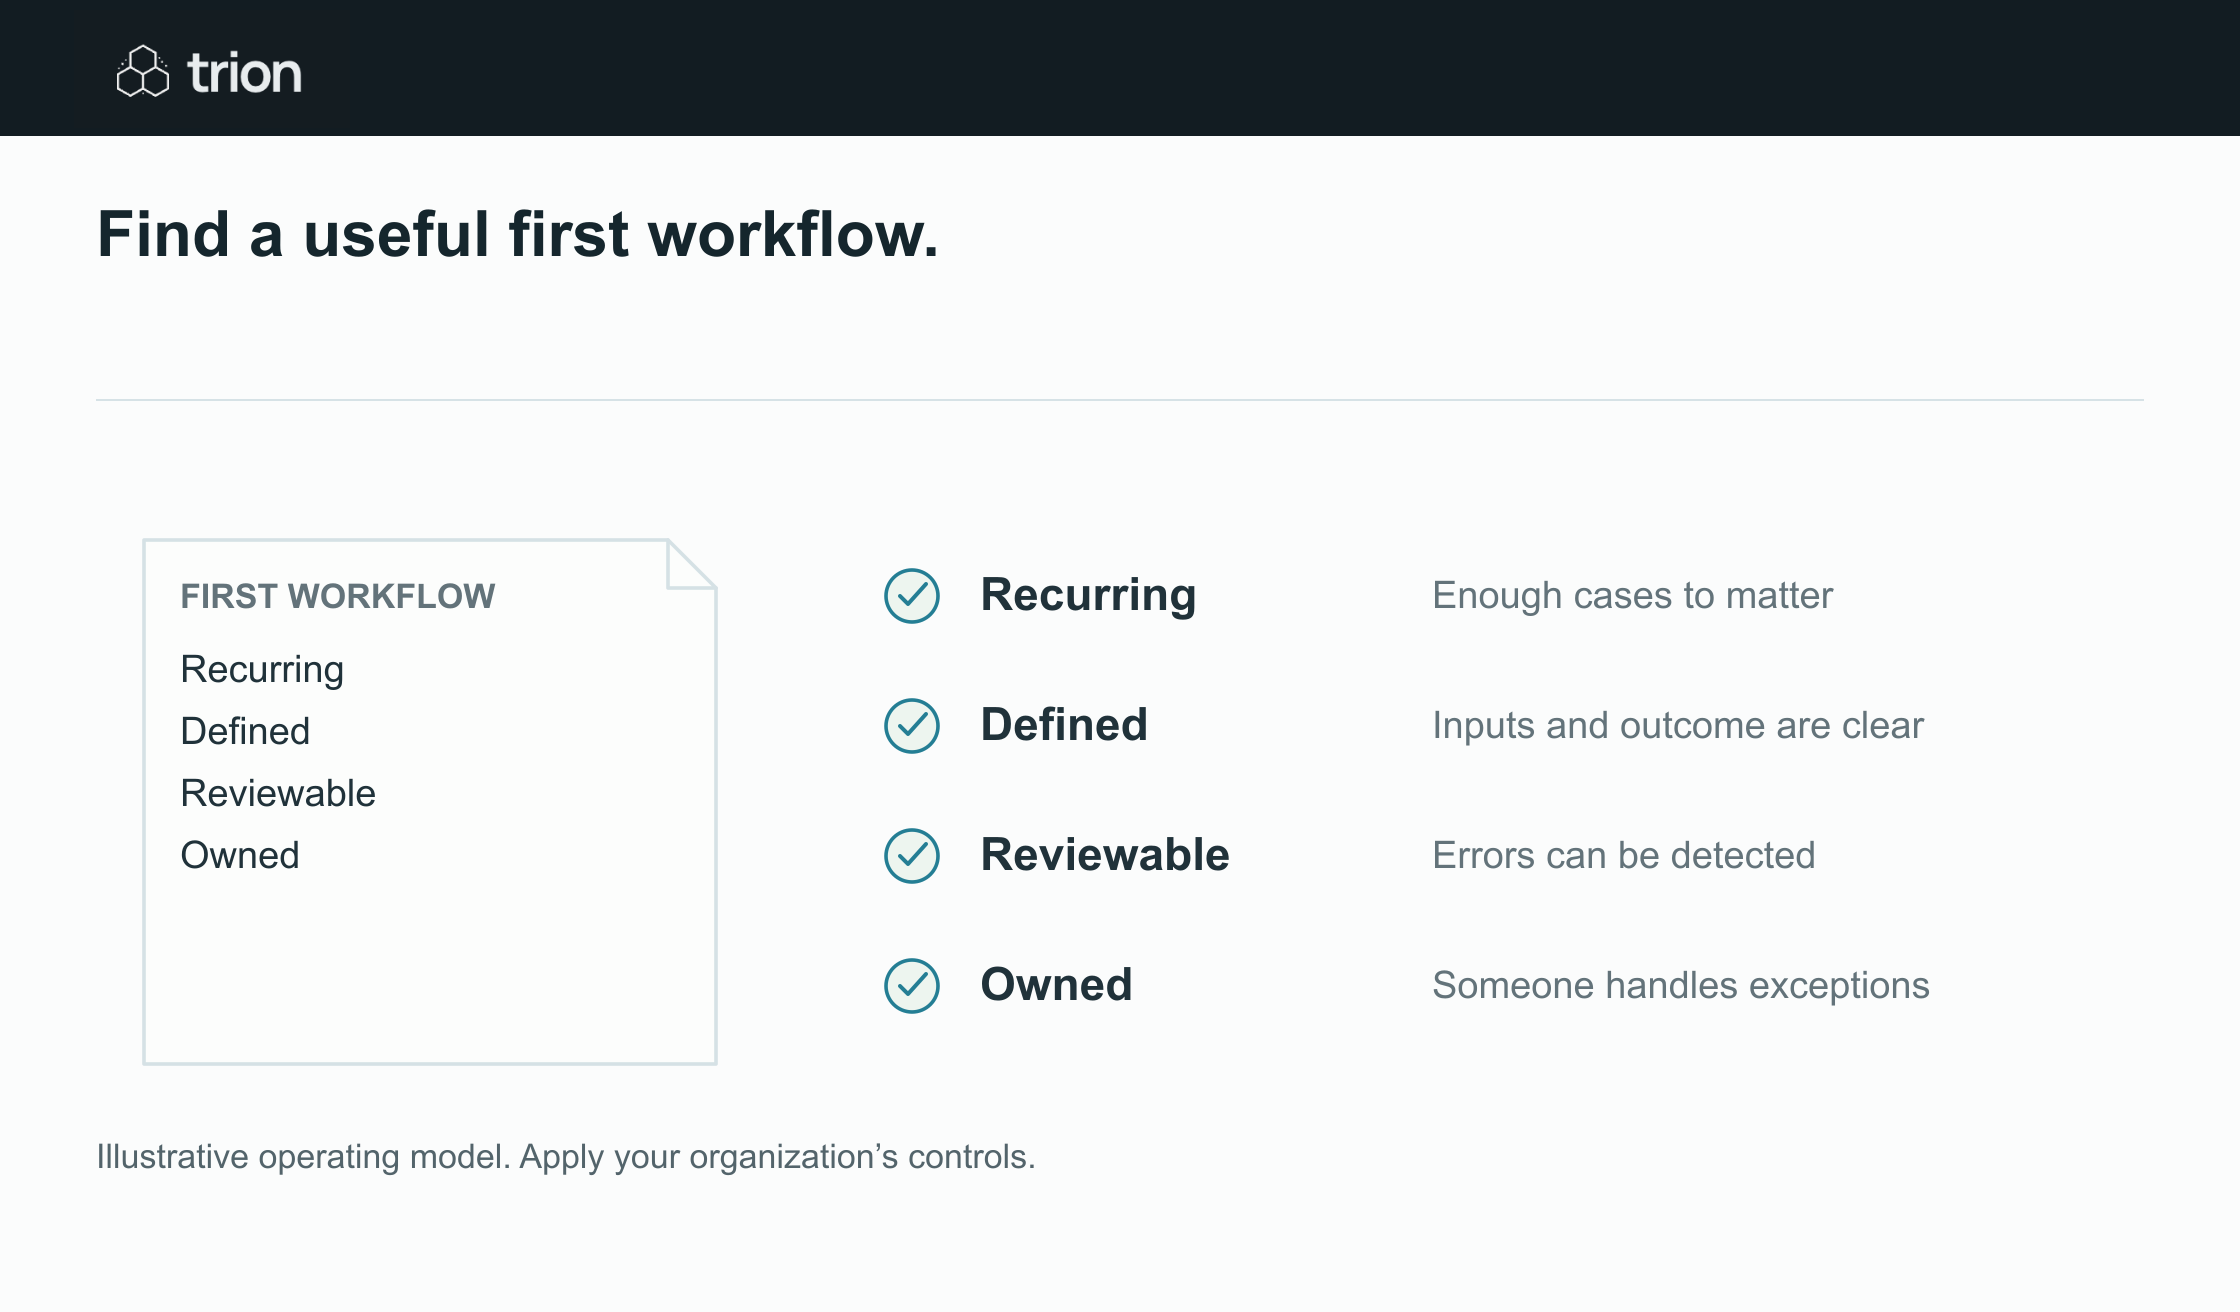
Task: Select the 'Find a useful first workflow.' heading
Action: (x=518, y=235)
